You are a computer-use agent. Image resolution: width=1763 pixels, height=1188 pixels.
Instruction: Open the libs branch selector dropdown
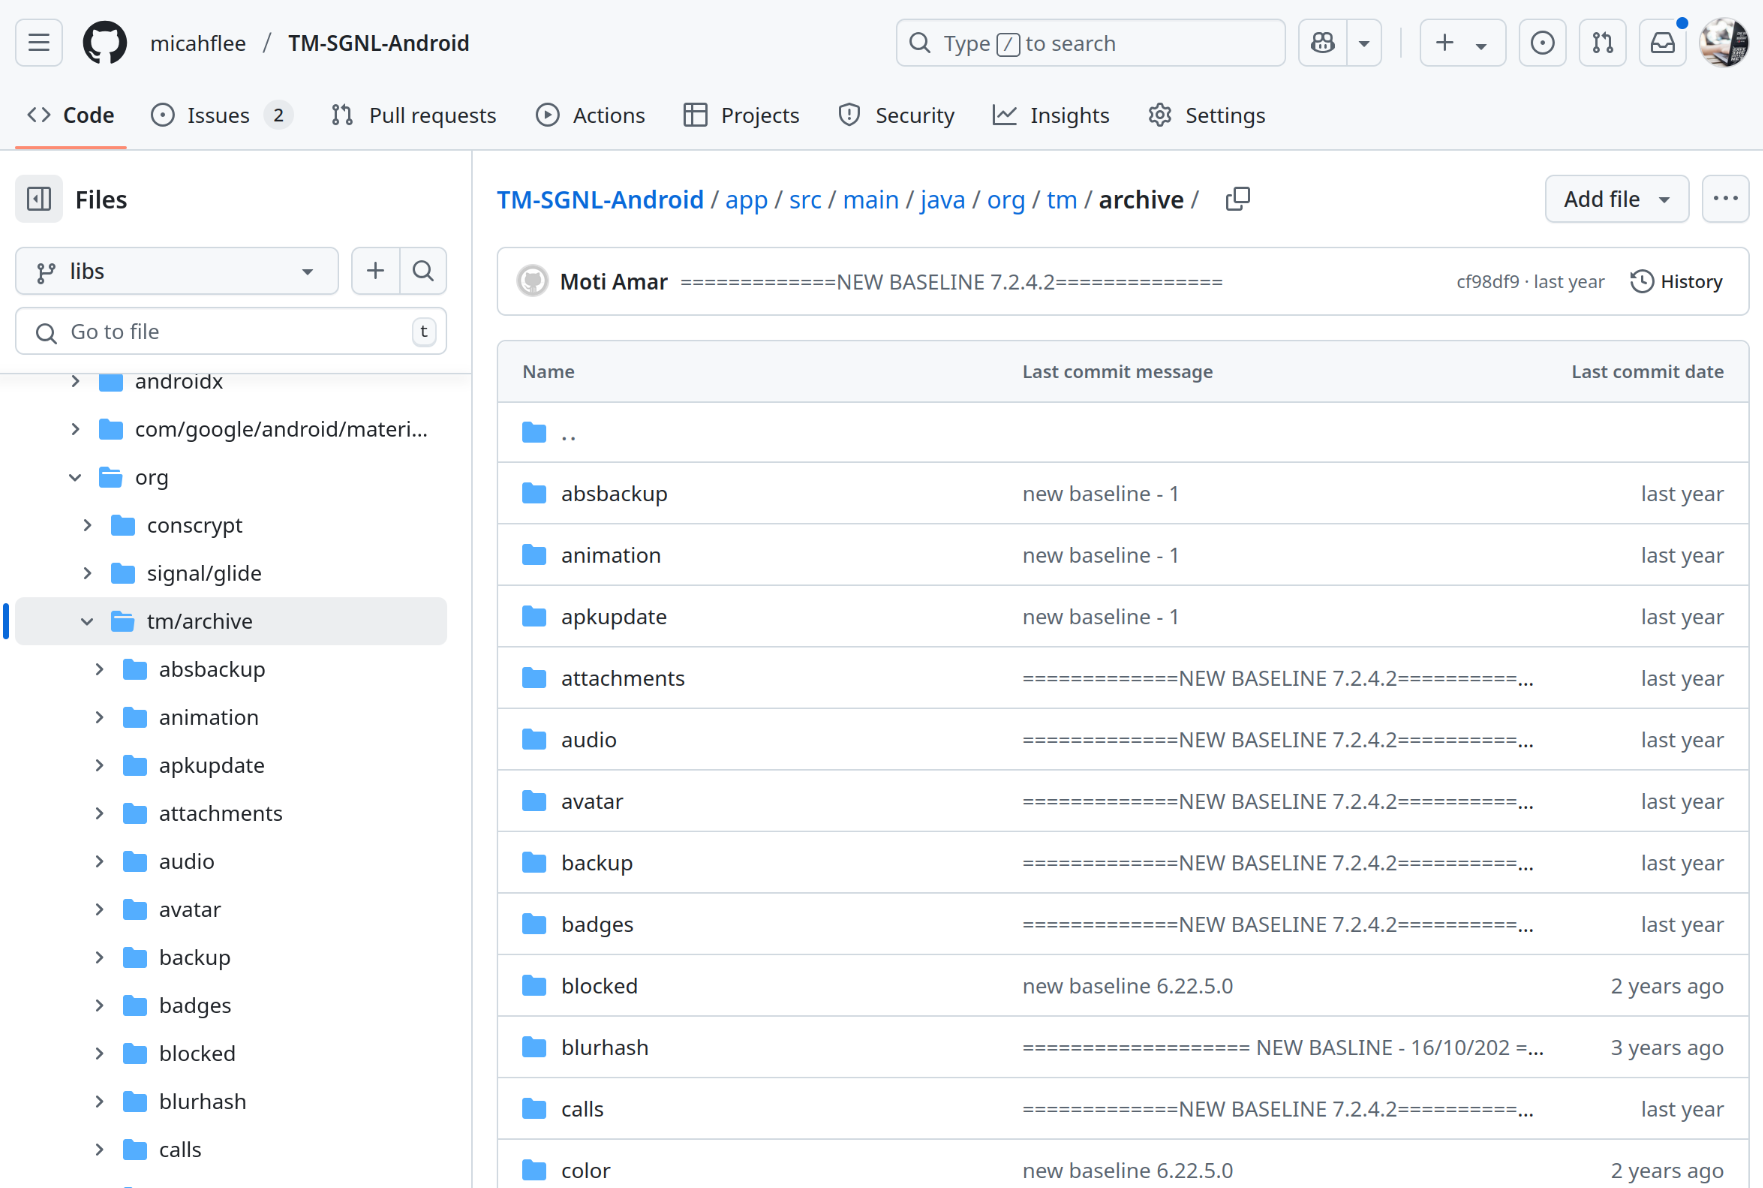click(177, 271)
